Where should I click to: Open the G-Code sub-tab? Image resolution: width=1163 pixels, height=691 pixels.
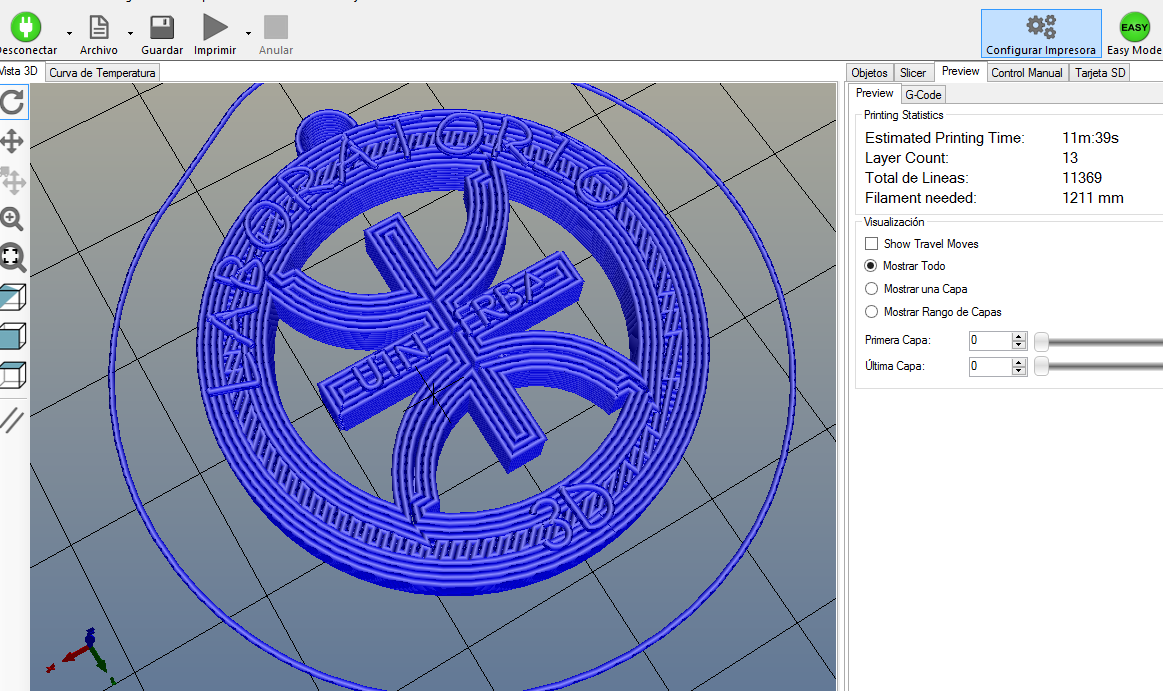[922, 95]
